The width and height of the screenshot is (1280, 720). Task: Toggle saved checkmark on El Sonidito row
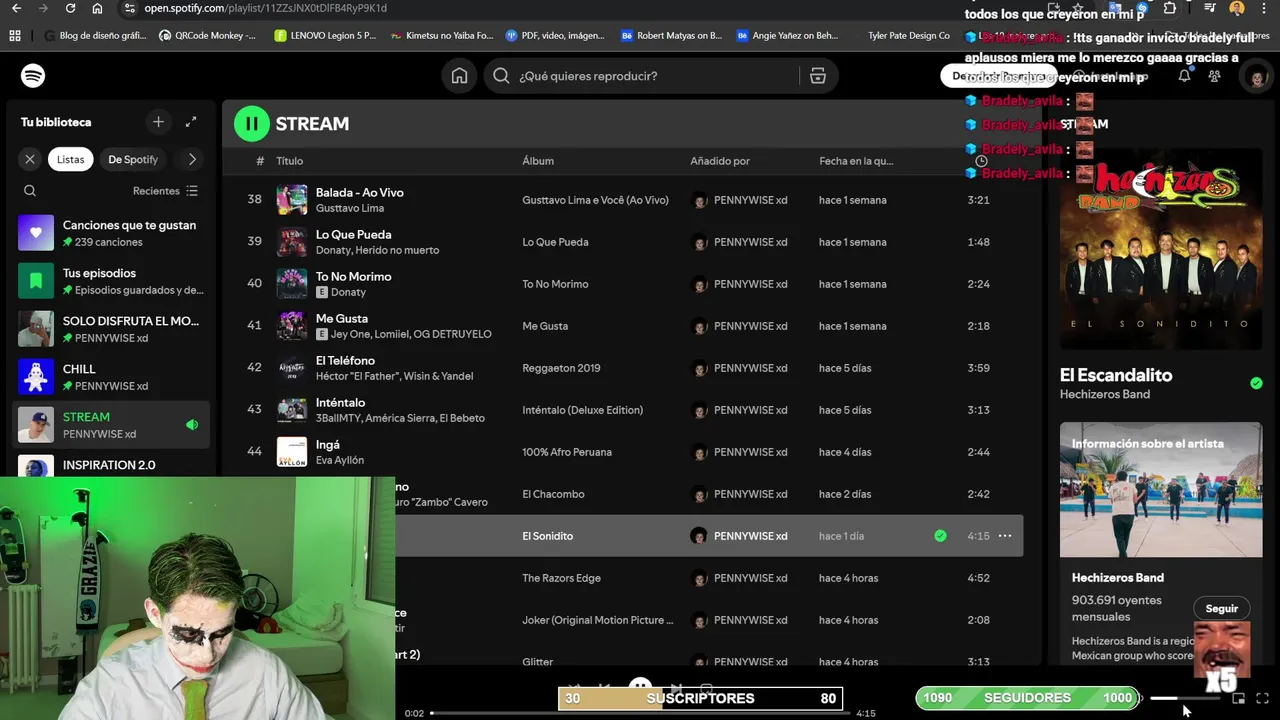940,536
